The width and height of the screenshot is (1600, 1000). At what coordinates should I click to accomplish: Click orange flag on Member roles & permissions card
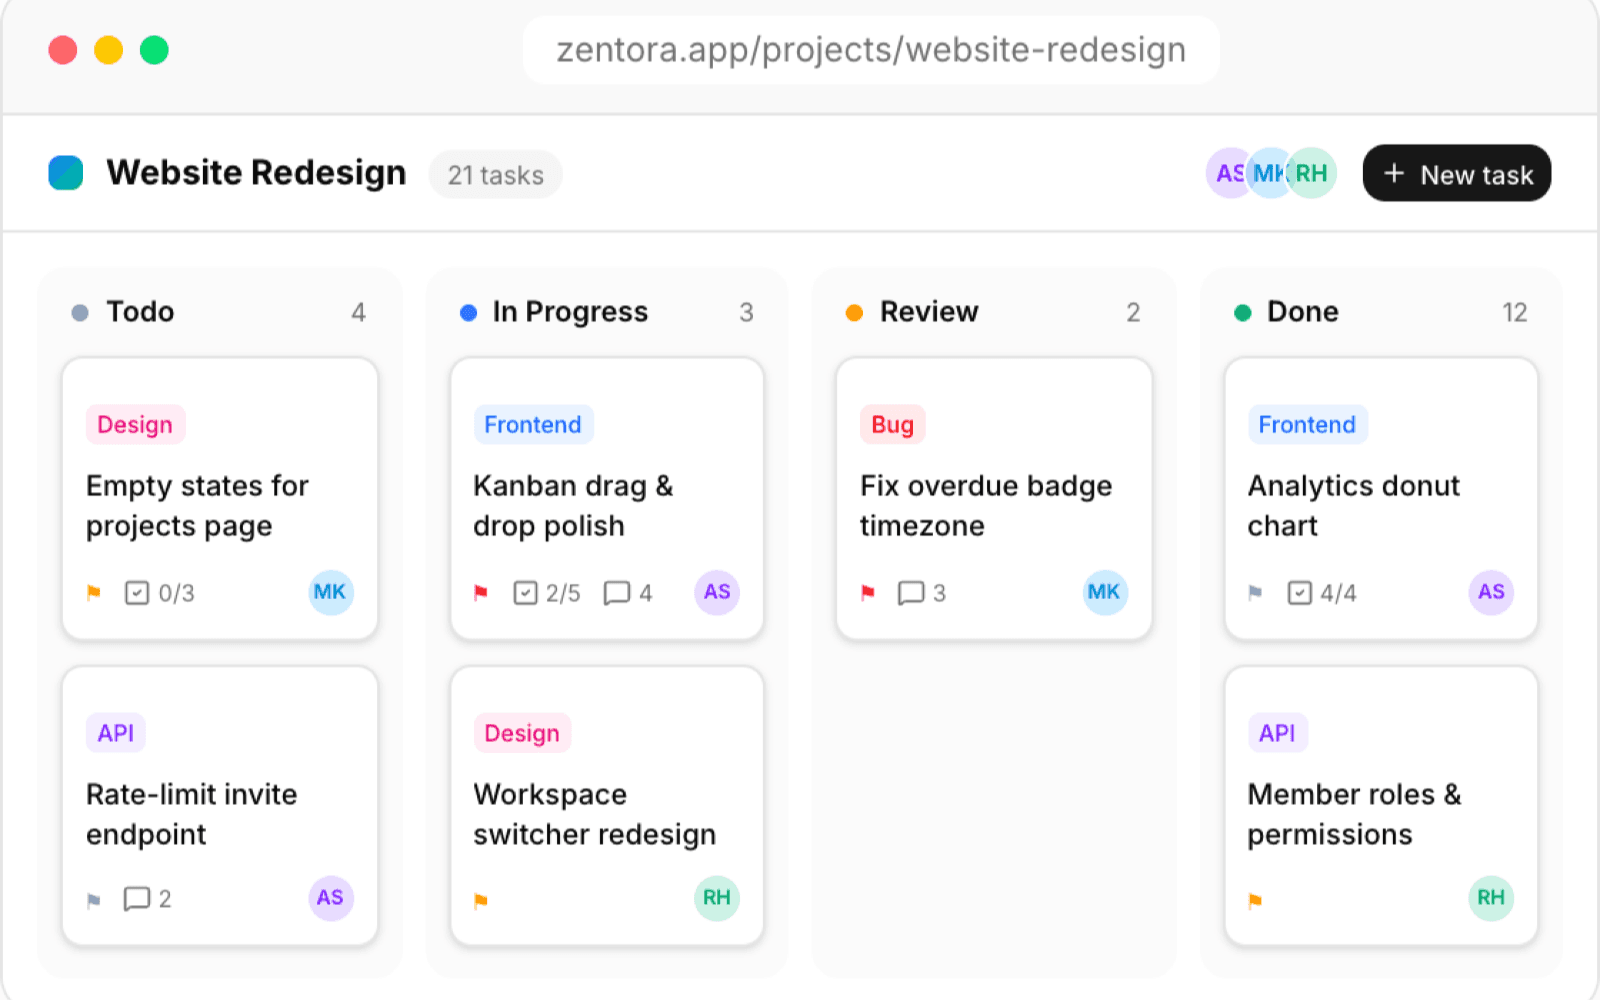coord(1255,901)
